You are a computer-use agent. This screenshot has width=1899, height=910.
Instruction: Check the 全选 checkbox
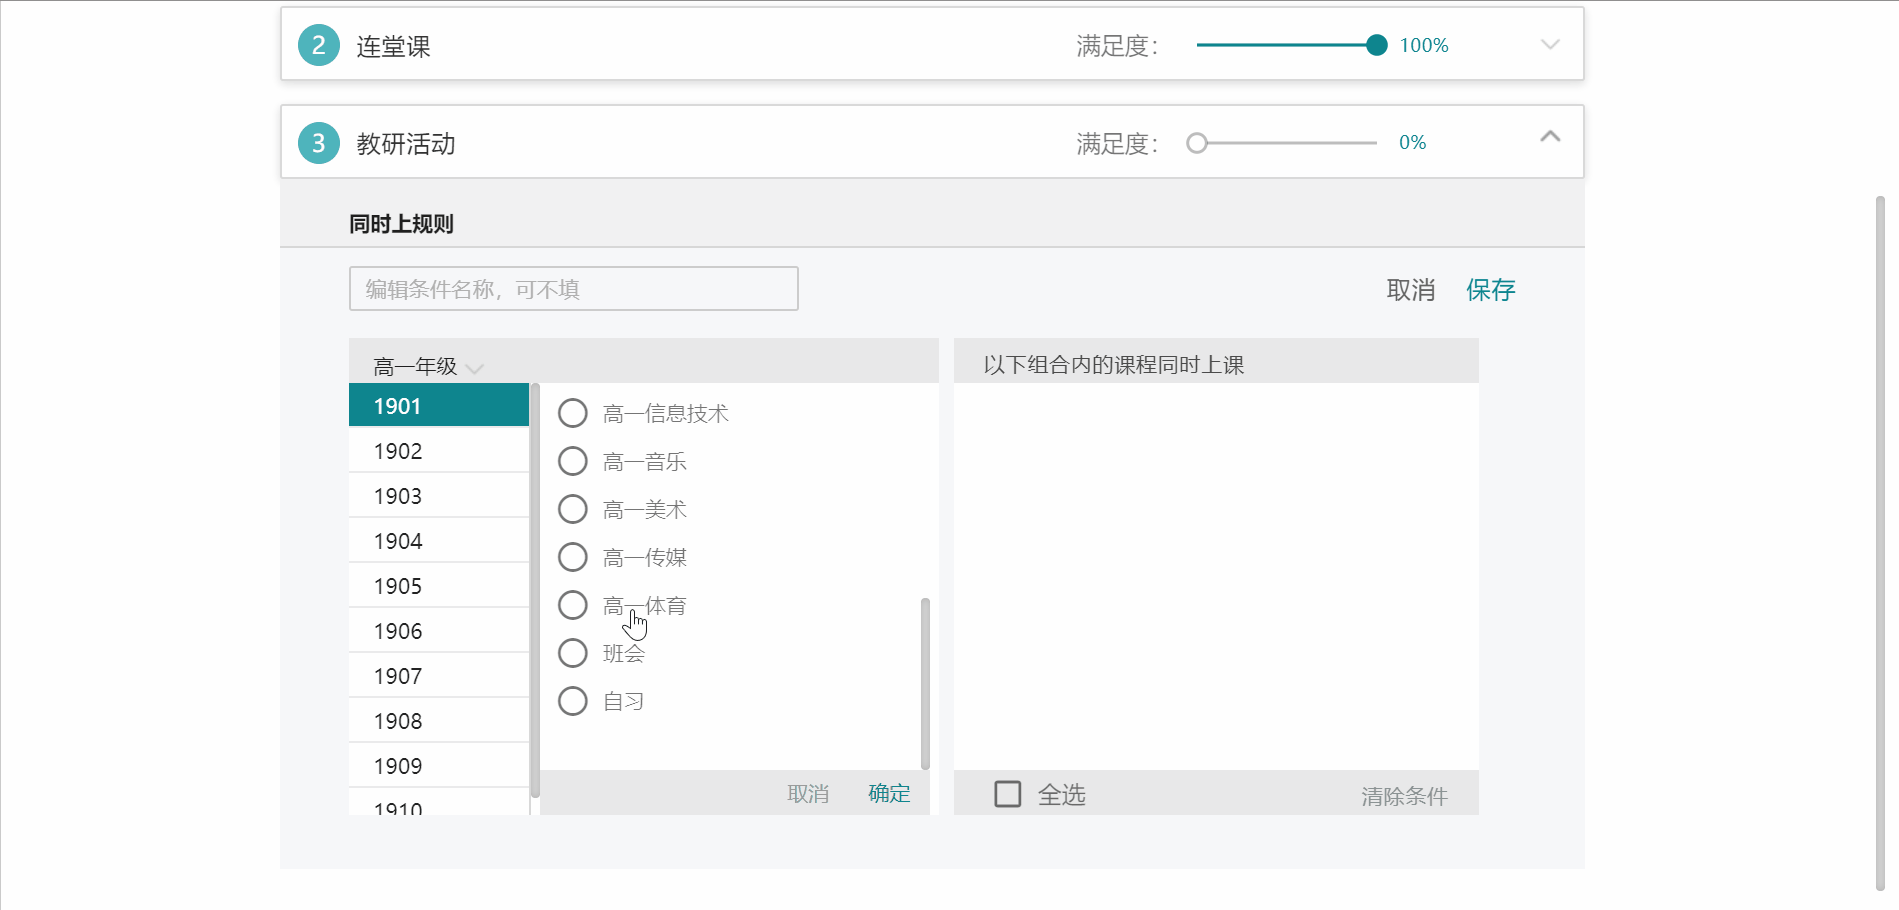[1008, 794]
